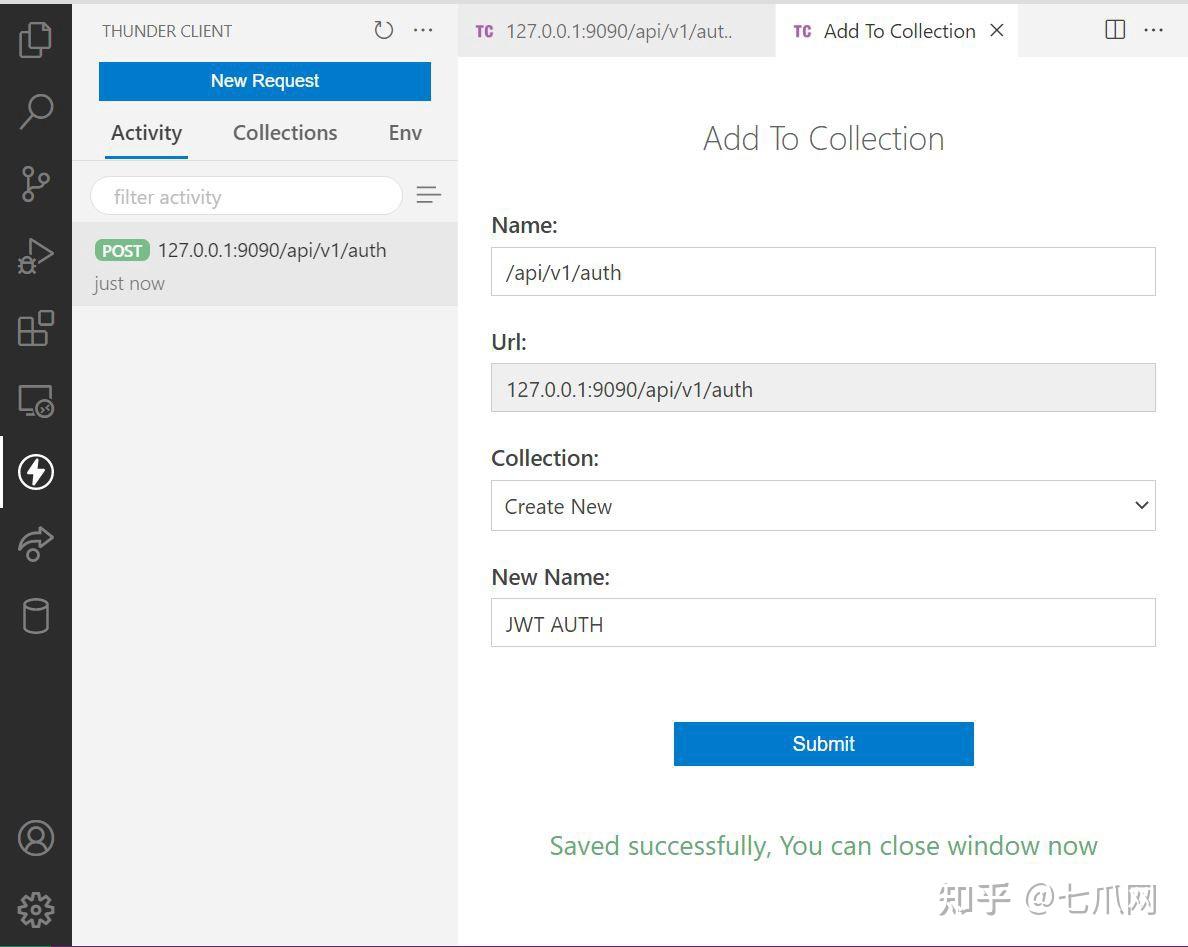
Task: Open Remote Explorer view
Action: [x=36, y=401]
